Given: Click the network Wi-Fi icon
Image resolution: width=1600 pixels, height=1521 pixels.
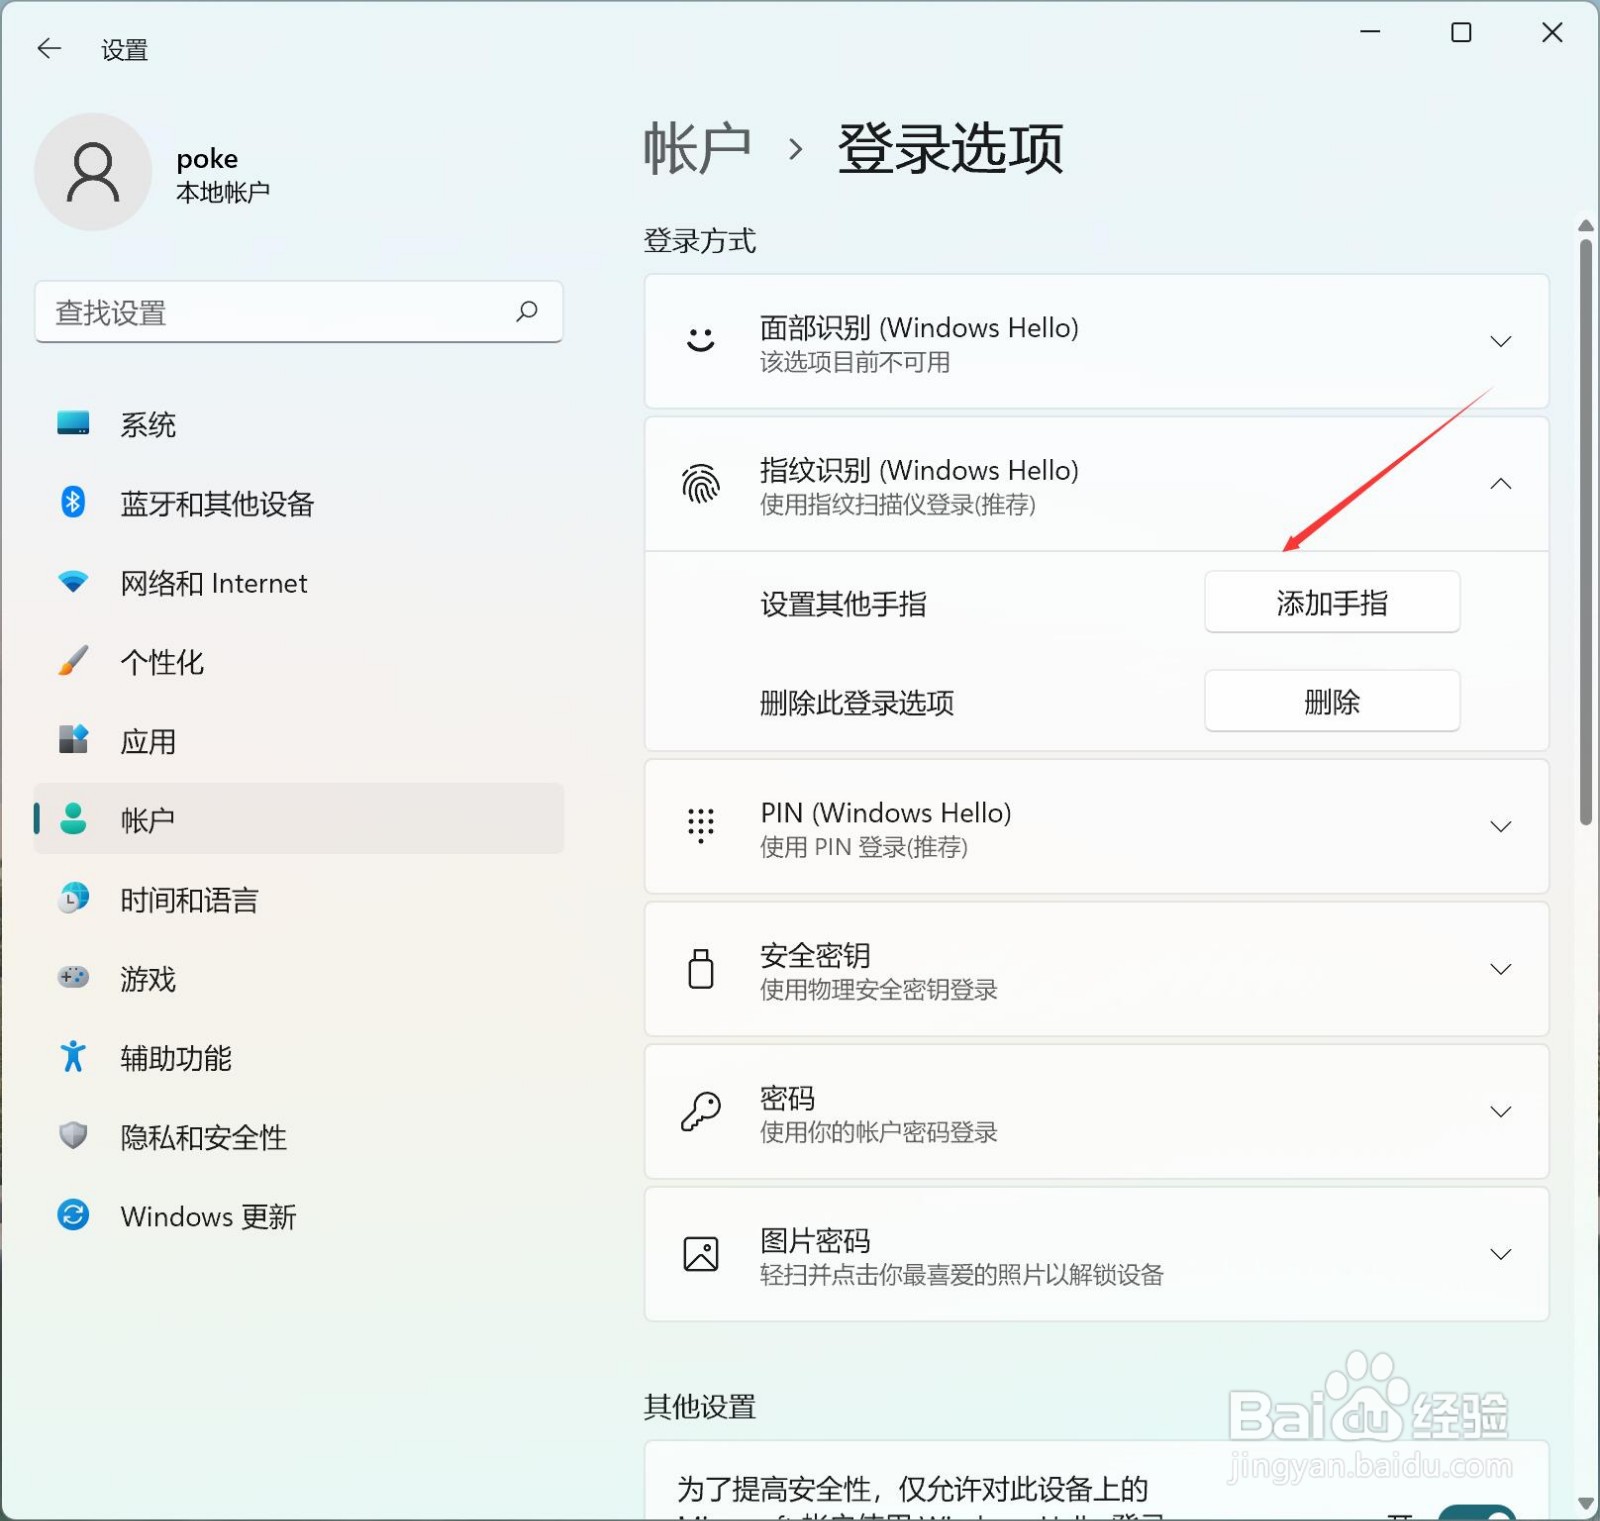Looking at the screenshot, I should tap(73, 581).
